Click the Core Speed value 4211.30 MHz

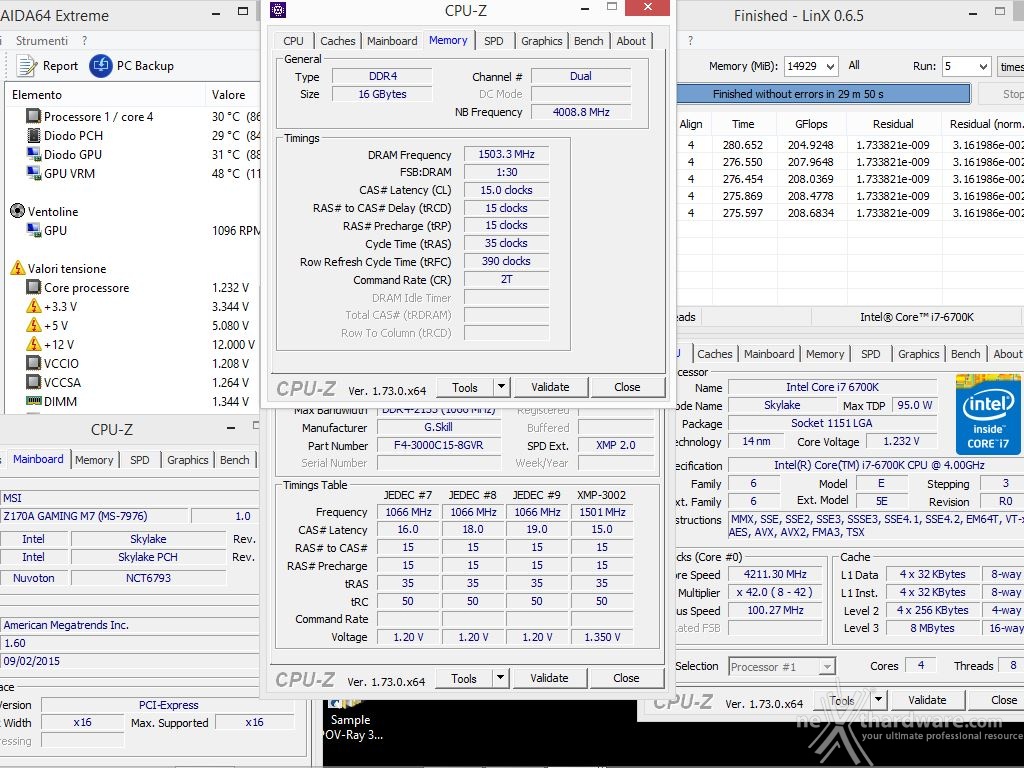775,574
